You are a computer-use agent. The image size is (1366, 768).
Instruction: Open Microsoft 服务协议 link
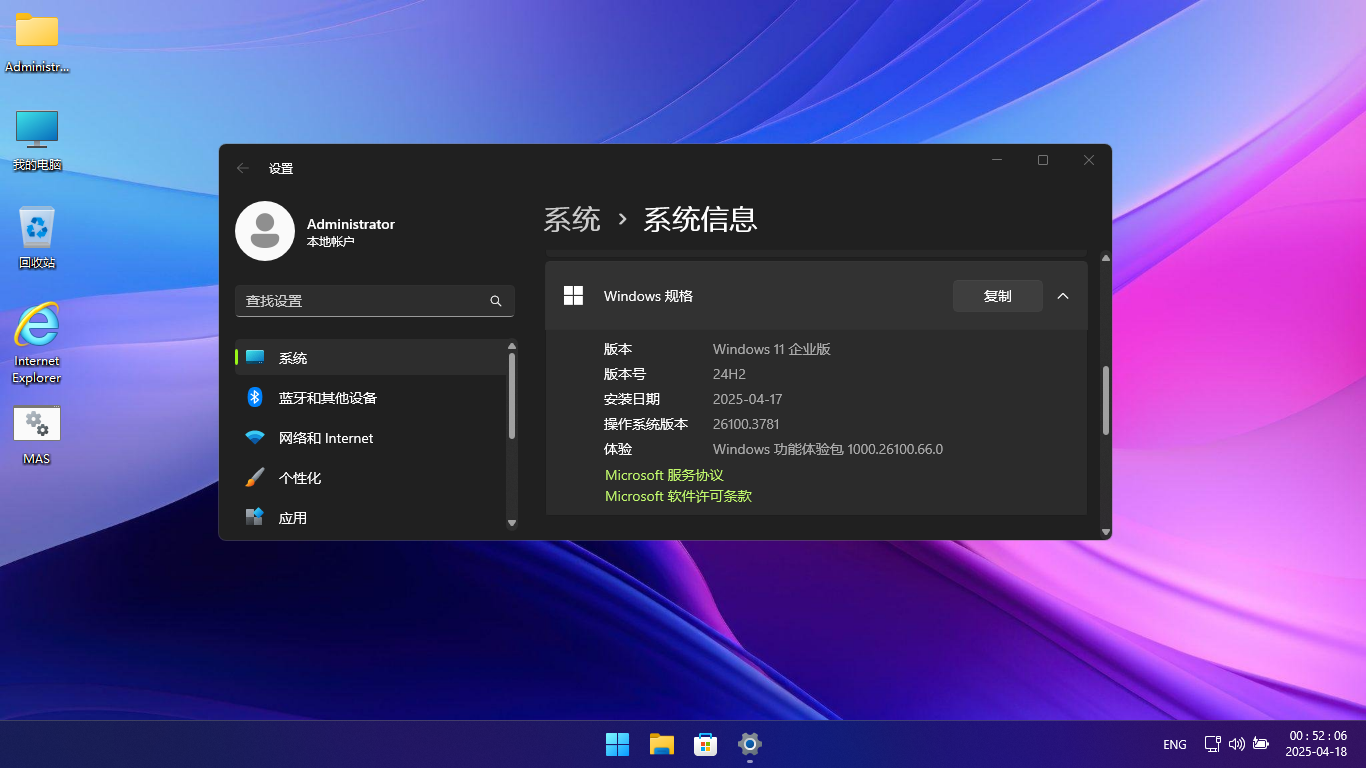pos(664,475)
